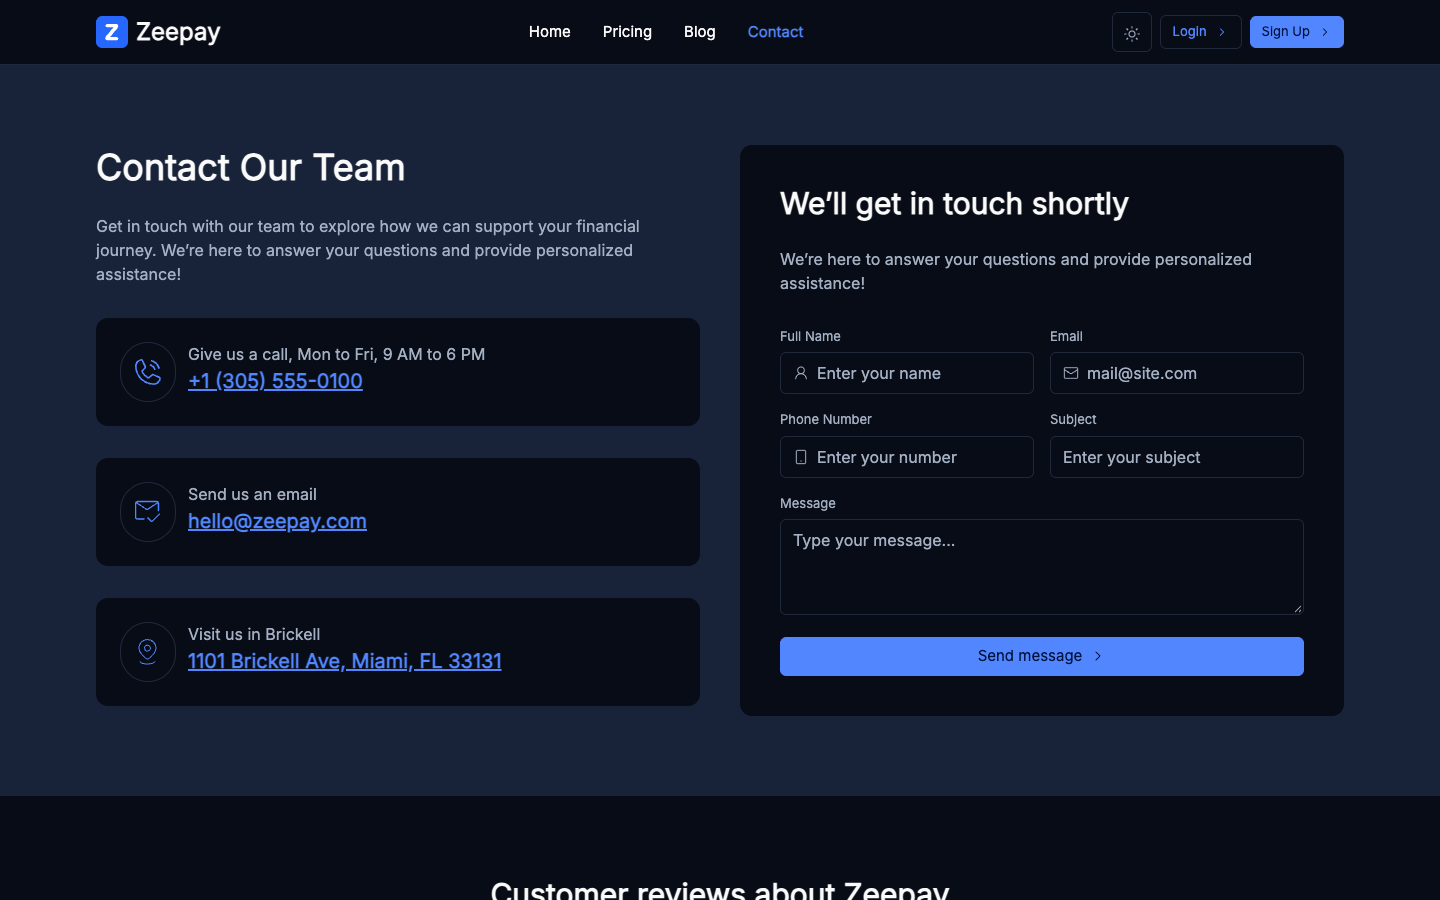Image resolution: width=1440 pixels, height=900 pixels.
Task: Focus the Phone Number input field
Action: coord(907,457)
